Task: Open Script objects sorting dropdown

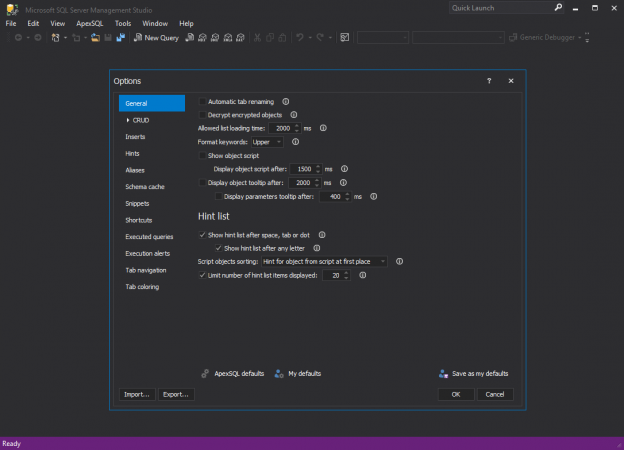Action: click(324, 261)
